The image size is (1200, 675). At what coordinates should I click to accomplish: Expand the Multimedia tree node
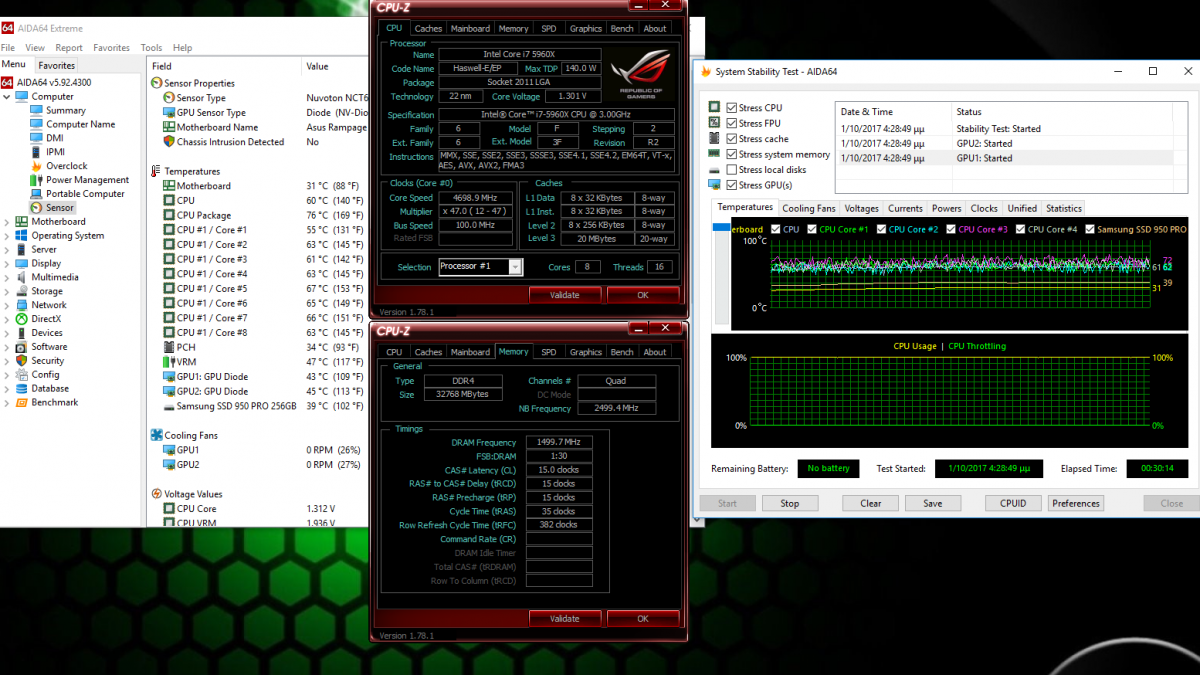tap(8, 277)
